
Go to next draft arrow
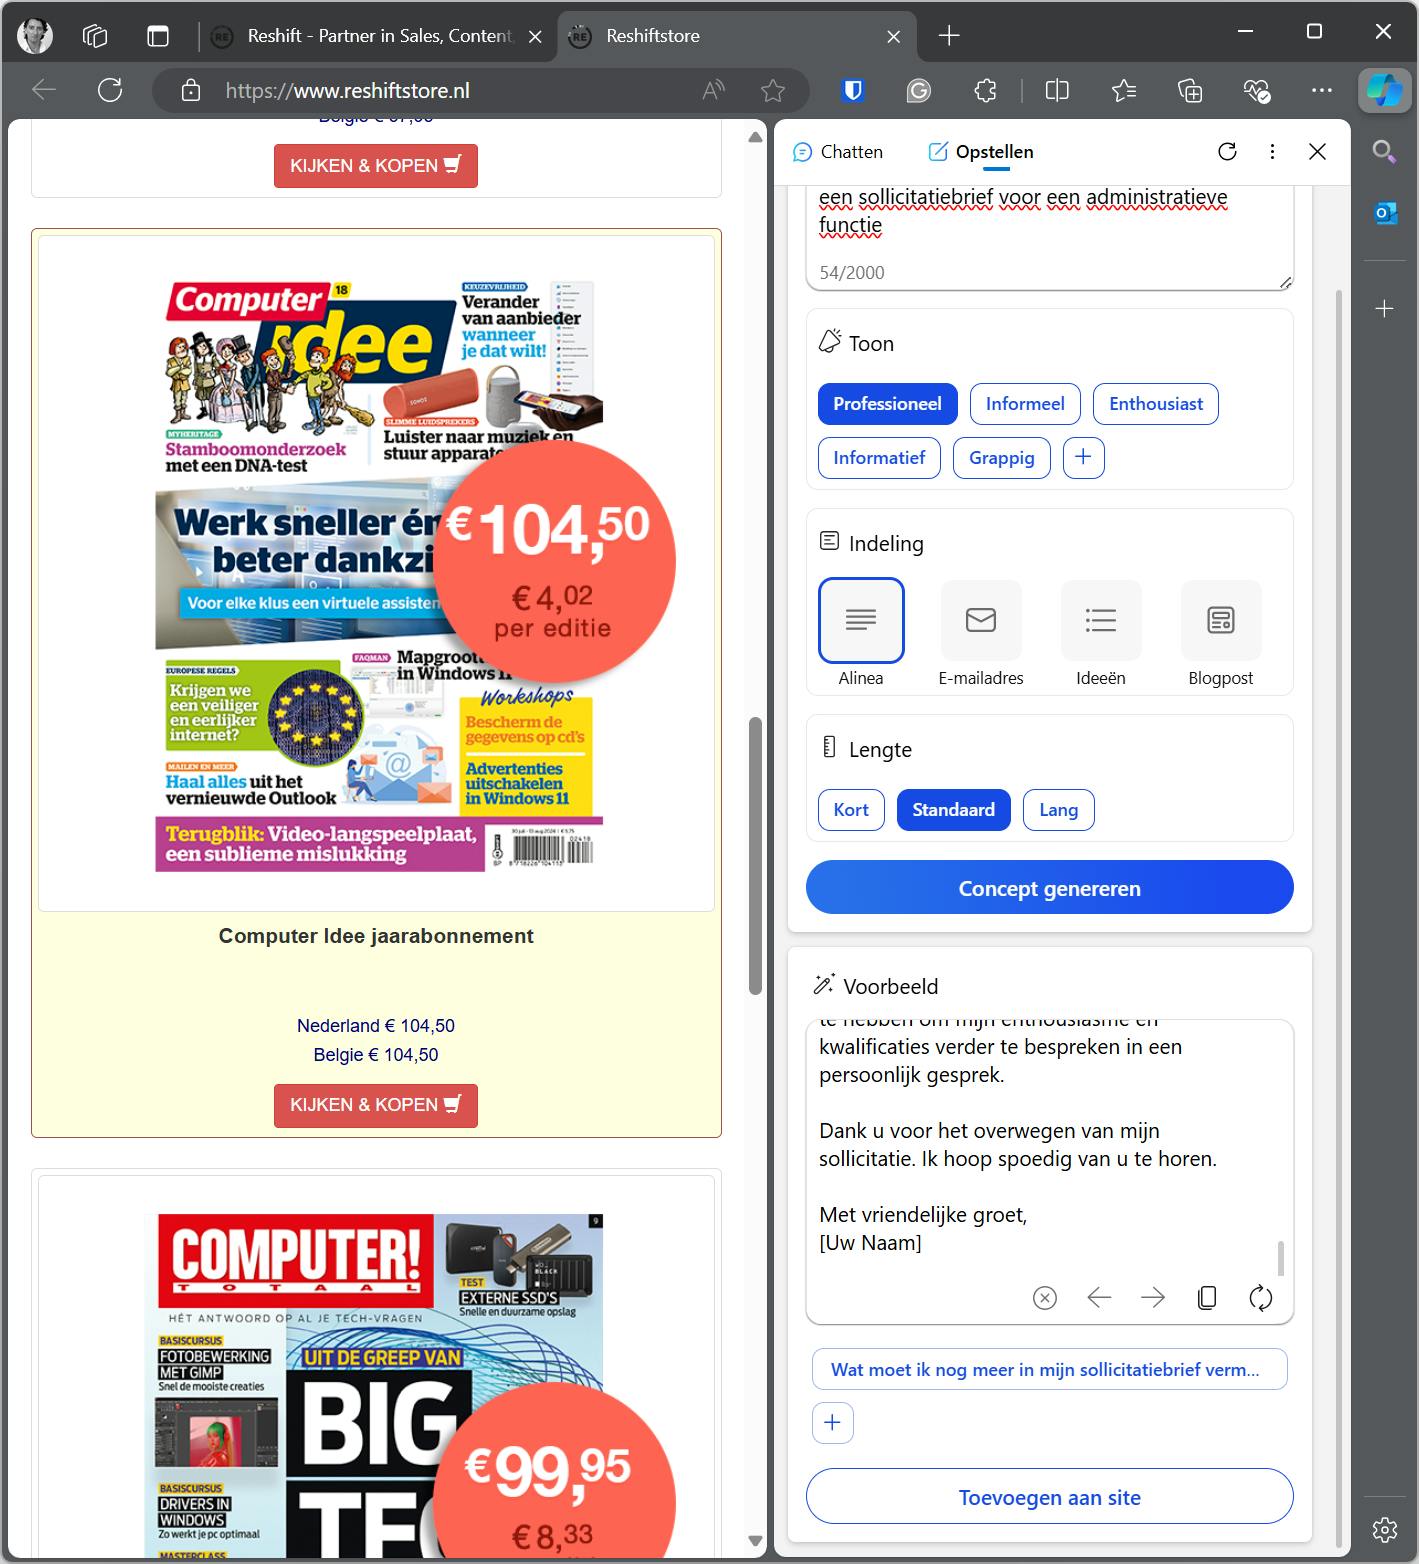tap(1153, 1298)
